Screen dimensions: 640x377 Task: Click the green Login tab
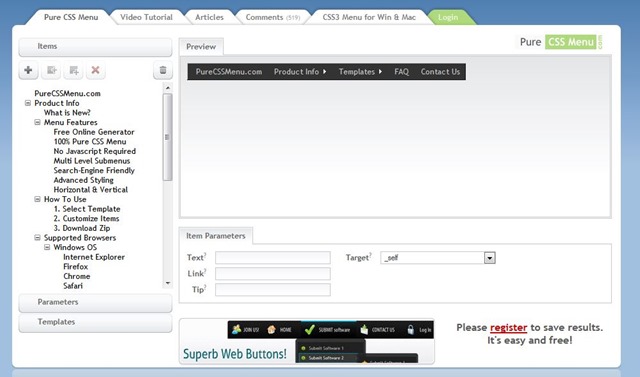pos(448,17)
